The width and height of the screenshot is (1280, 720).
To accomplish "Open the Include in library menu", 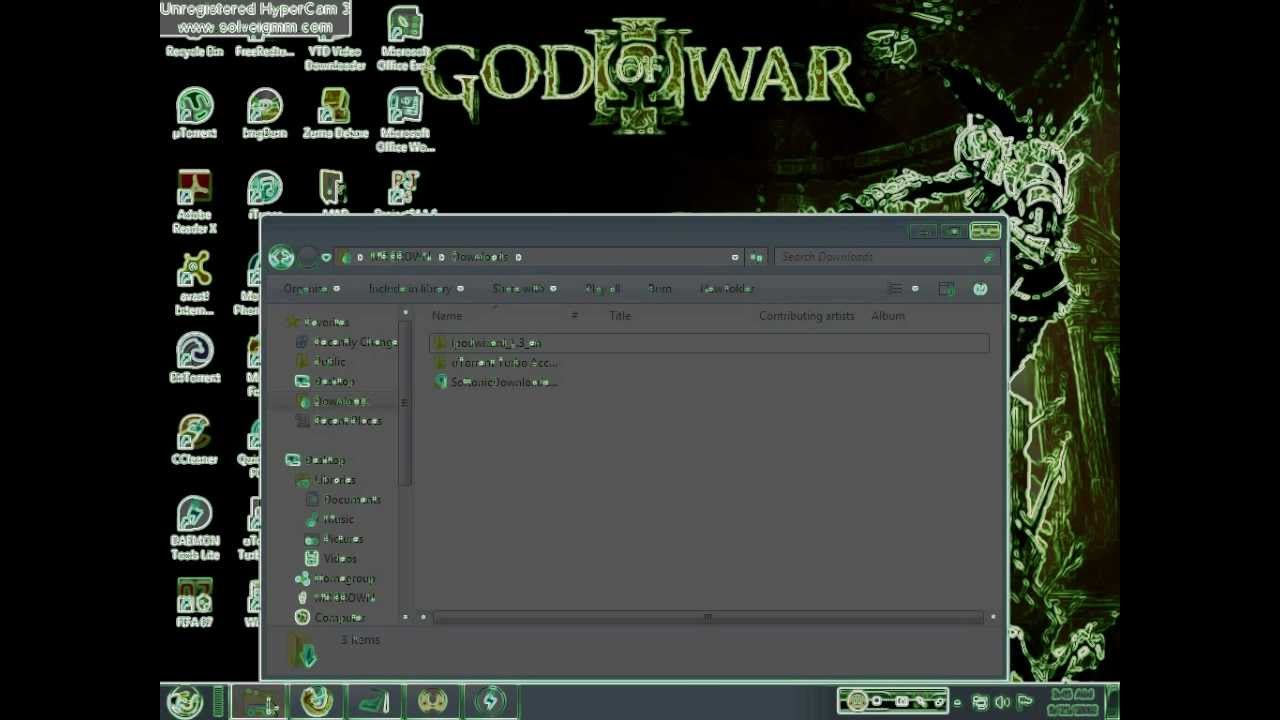I will pyautogui.click(x=415, y=289).
